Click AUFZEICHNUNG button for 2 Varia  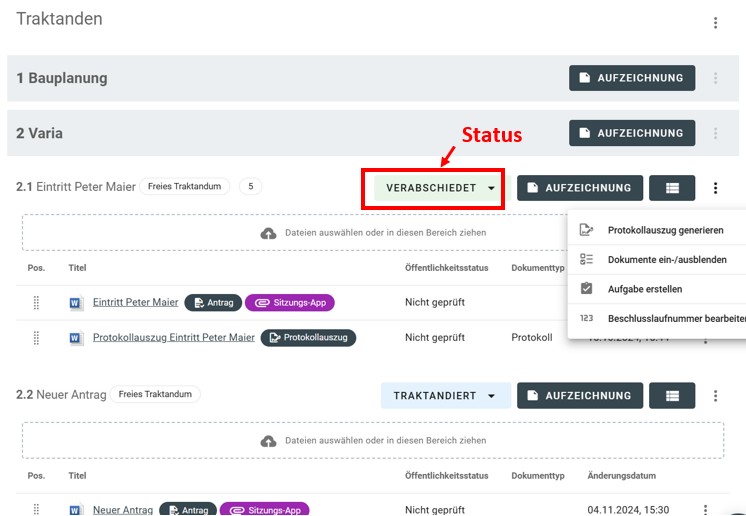click(632, 133)
